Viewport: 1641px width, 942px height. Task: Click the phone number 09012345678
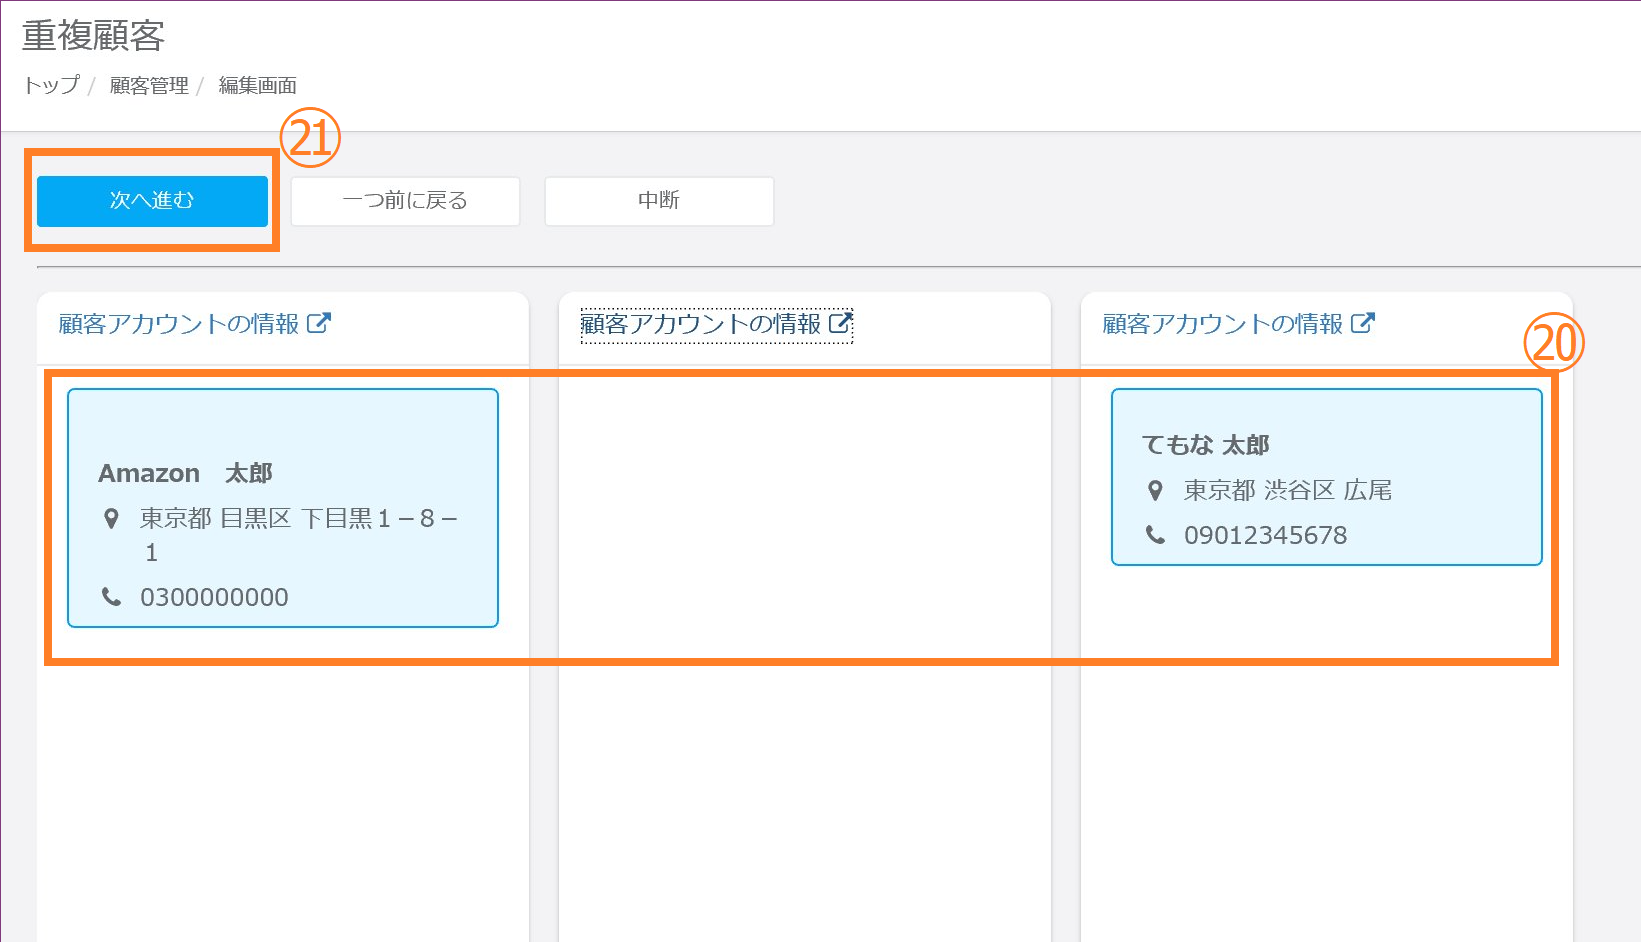point(1265,535)
